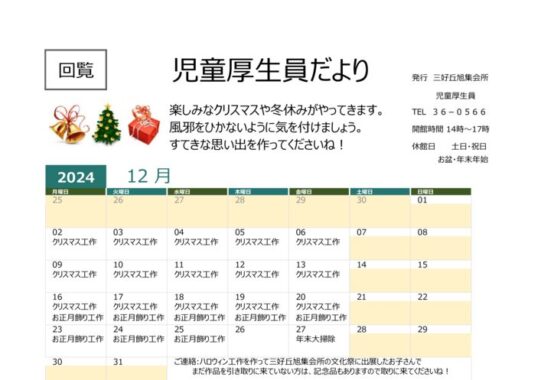Click クリスマス工作 on the 06 cell

click(x=318, y=242)
